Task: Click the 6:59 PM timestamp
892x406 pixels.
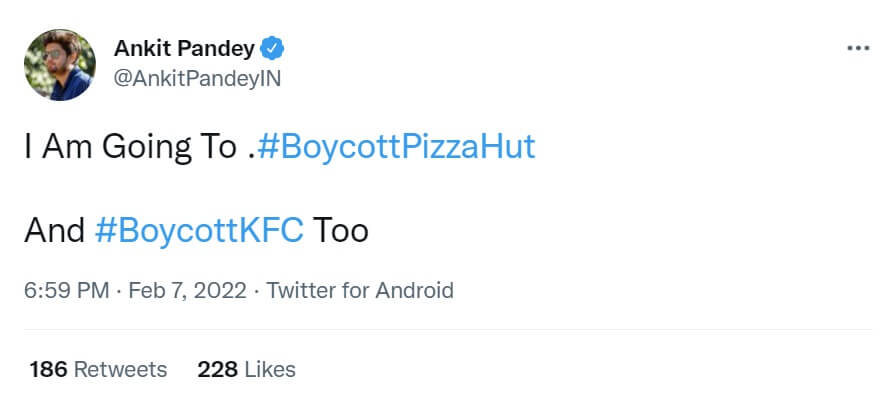Action: [65, 291]
